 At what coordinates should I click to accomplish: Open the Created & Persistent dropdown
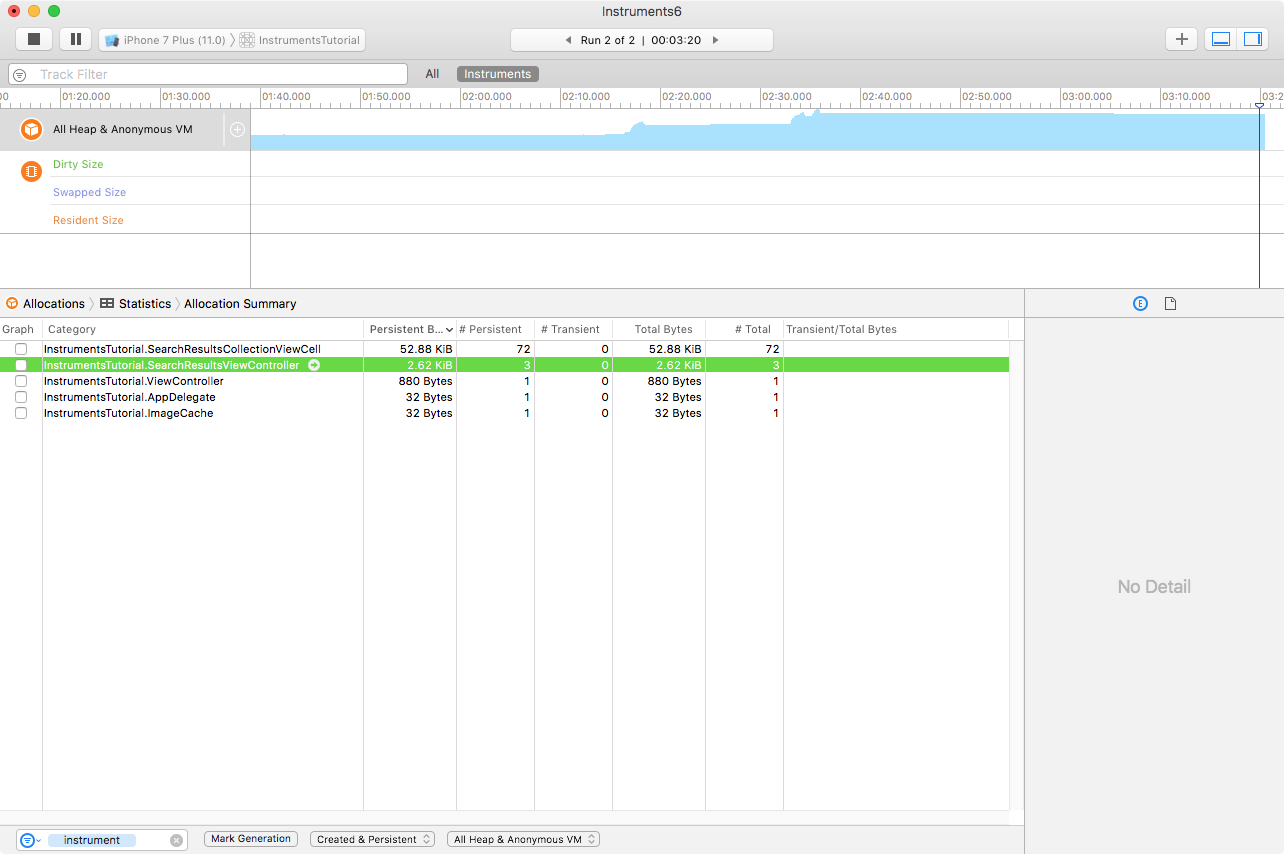point(372,839)
